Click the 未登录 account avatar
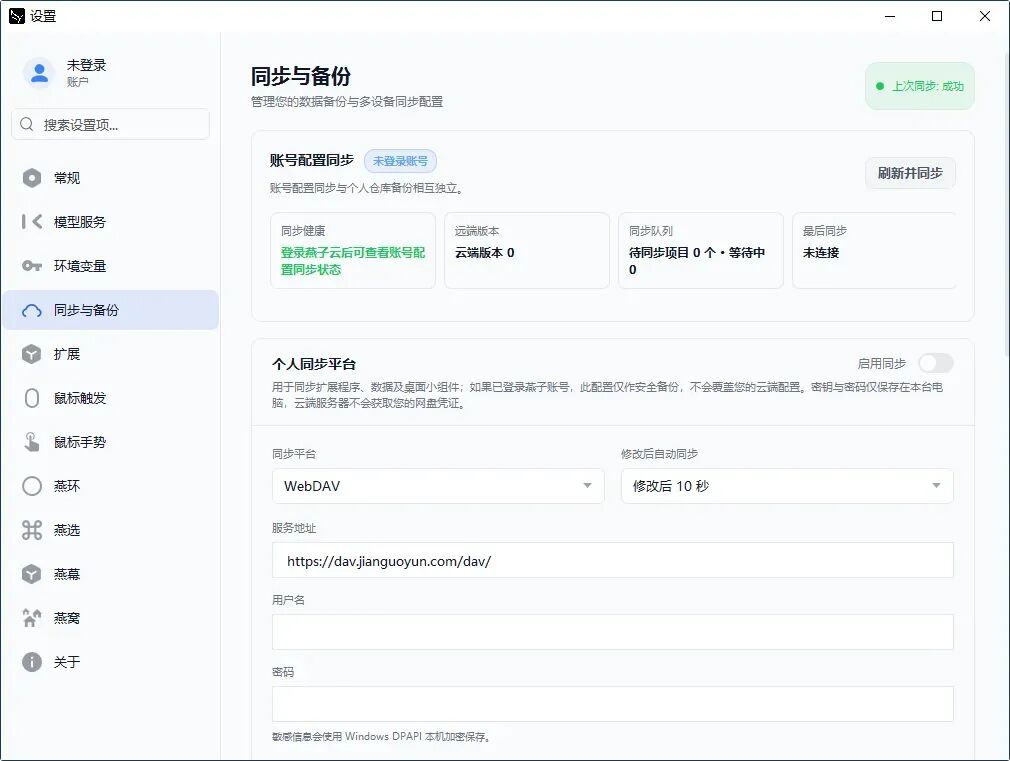The image size is (1010, 761). pos(39,72)
